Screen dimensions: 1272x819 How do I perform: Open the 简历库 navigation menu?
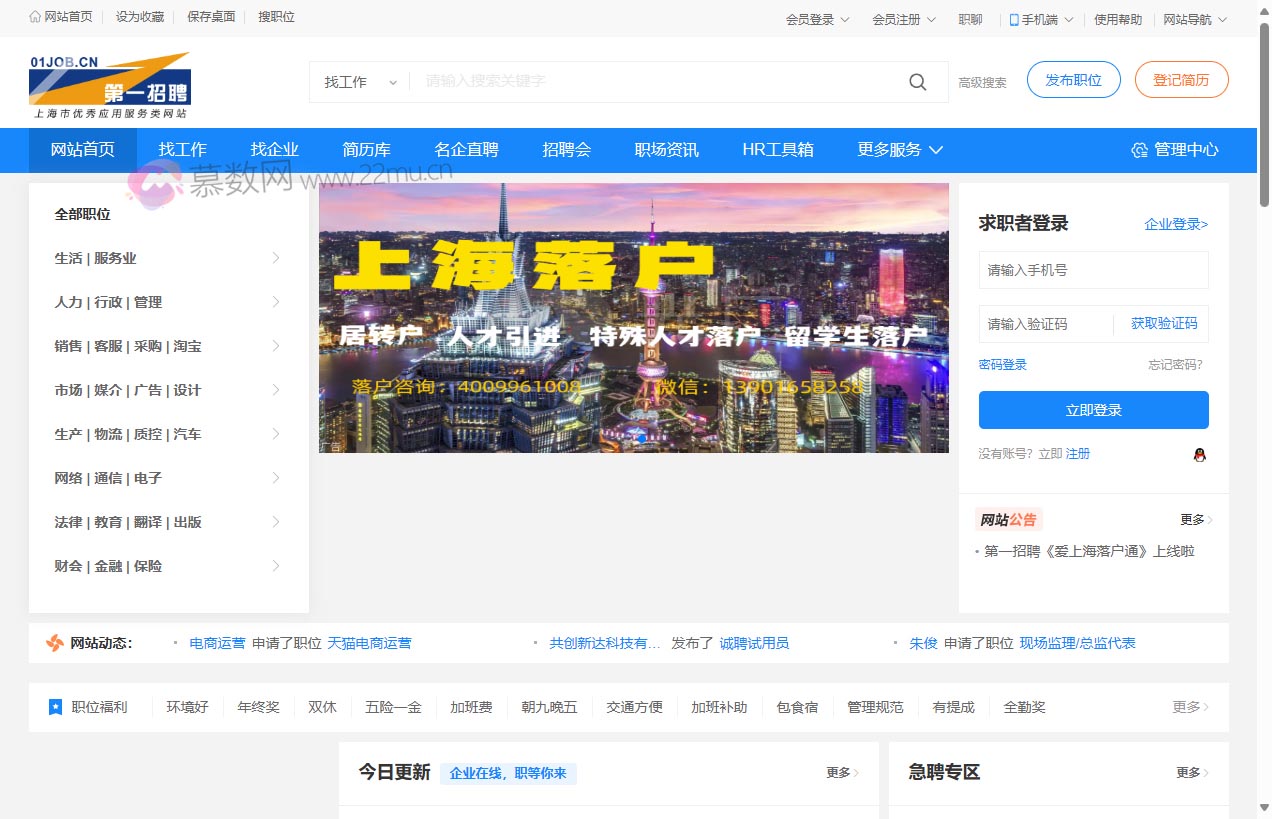[366, 150]
